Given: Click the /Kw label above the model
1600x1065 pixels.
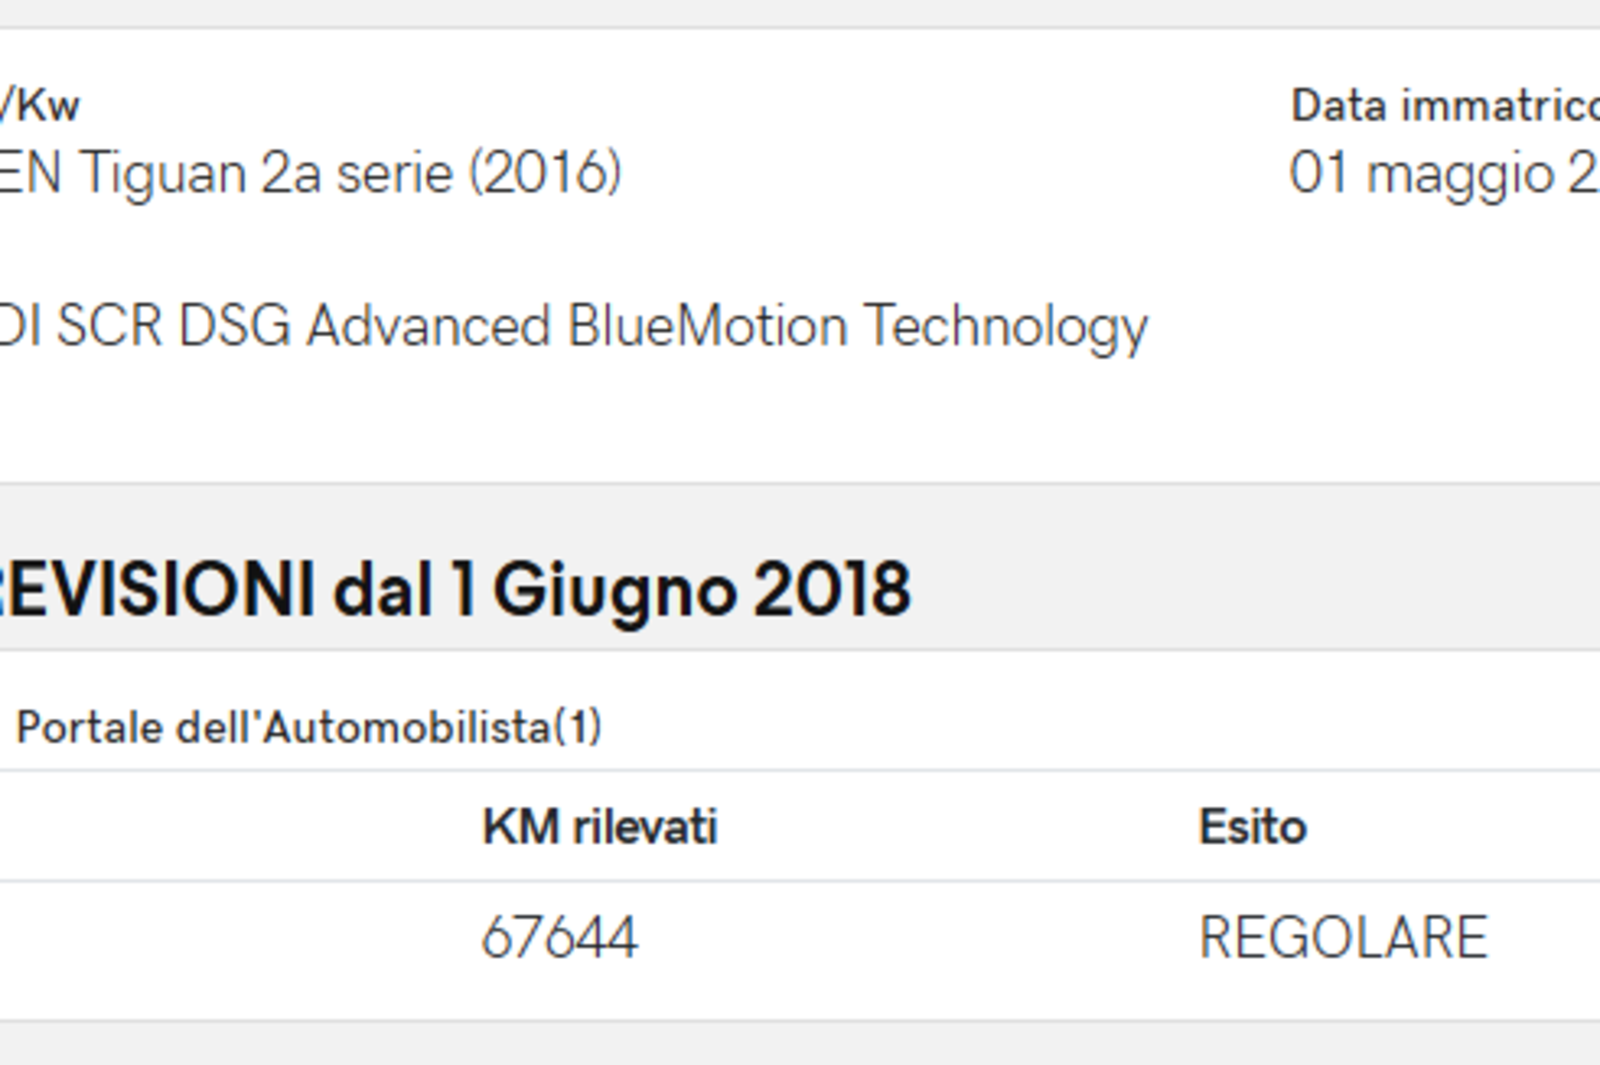Looking at the screenshot, I should (x=39, y=105).
